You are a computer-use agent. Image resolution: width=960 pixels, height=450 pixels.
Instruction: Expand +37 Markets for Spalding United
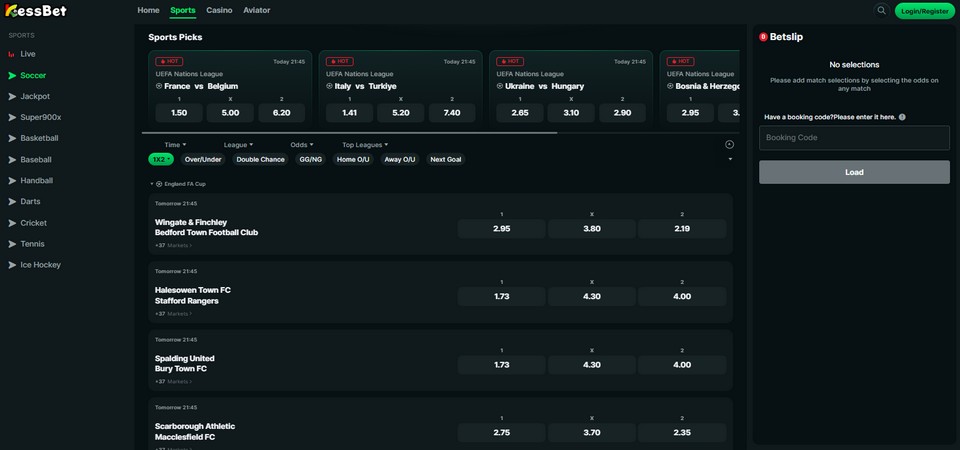coord(173,381)
